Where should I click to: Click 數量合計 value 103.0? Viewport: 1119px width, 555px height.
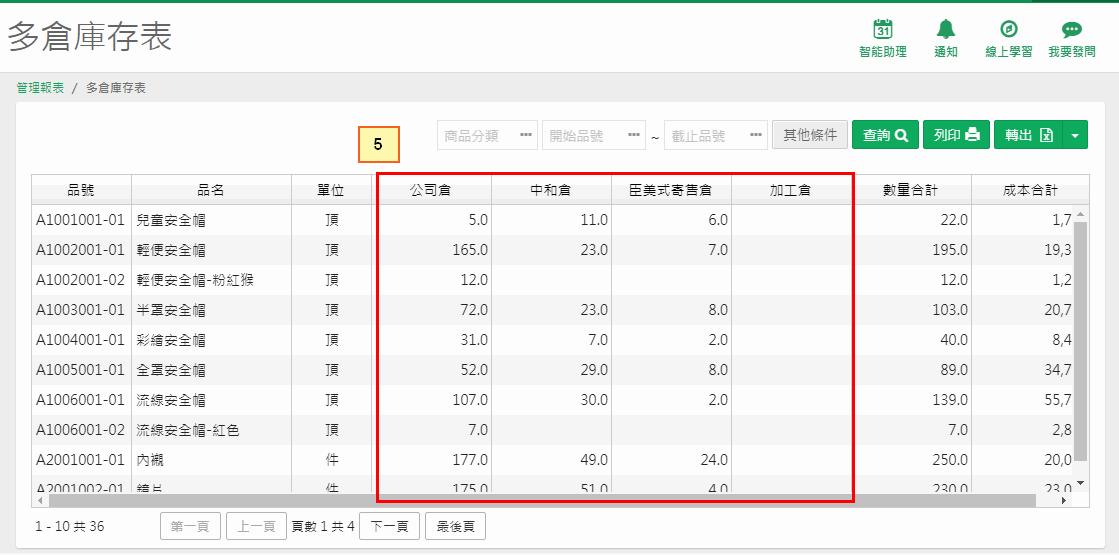tap(950, 310)
